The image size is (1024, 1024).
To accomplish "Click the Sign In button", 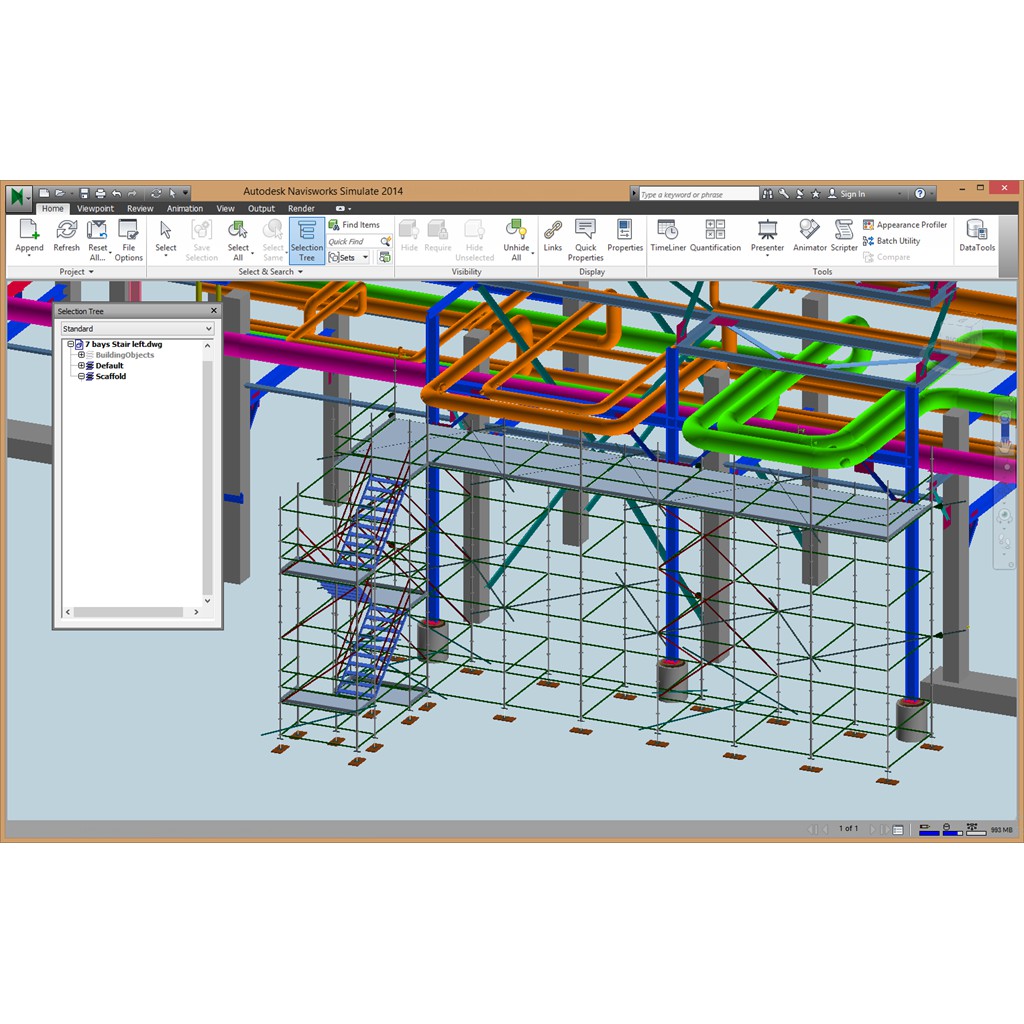I will pos(846,194).
